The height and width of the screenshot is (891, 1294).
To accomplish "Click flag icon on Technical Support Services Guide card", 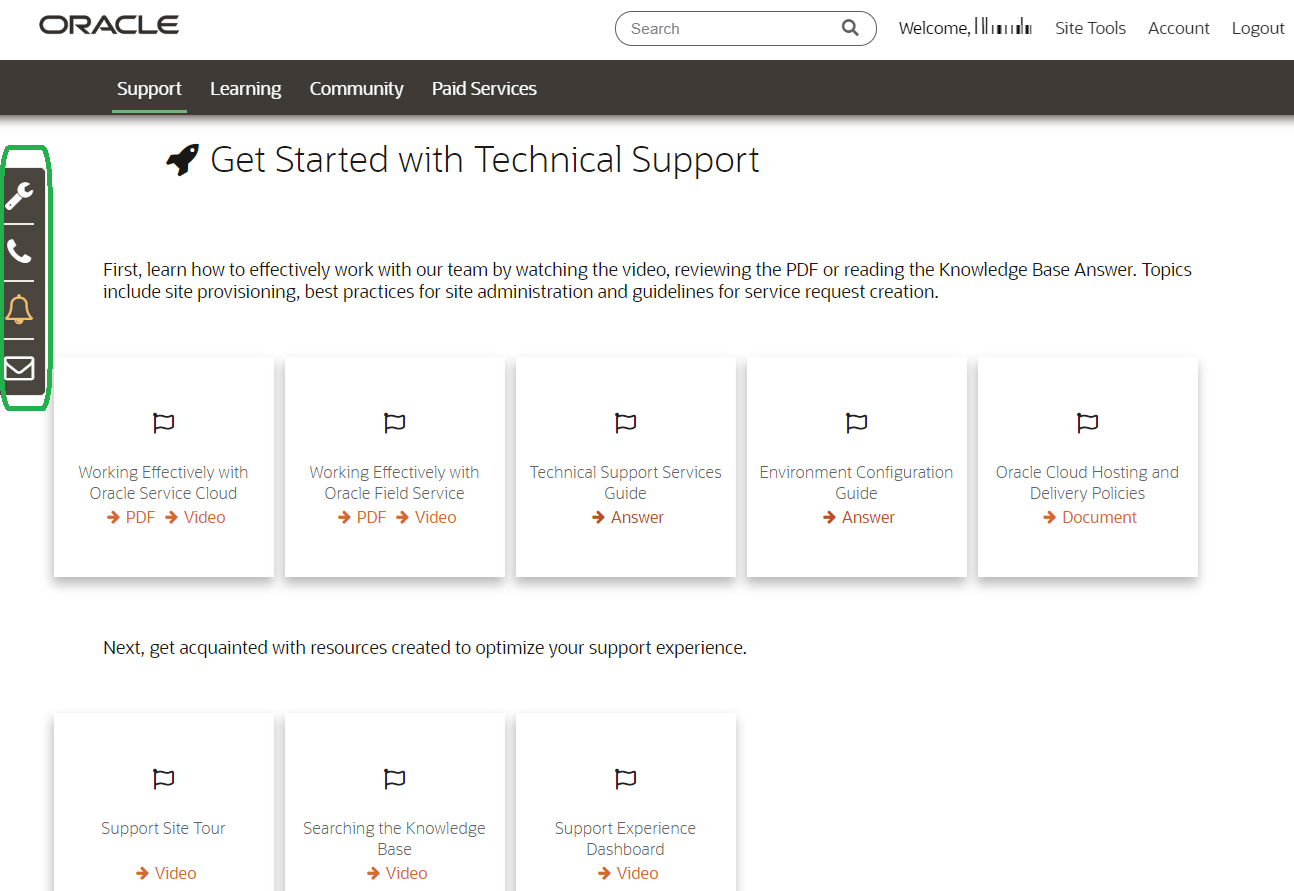I will (x=625, y=423).
